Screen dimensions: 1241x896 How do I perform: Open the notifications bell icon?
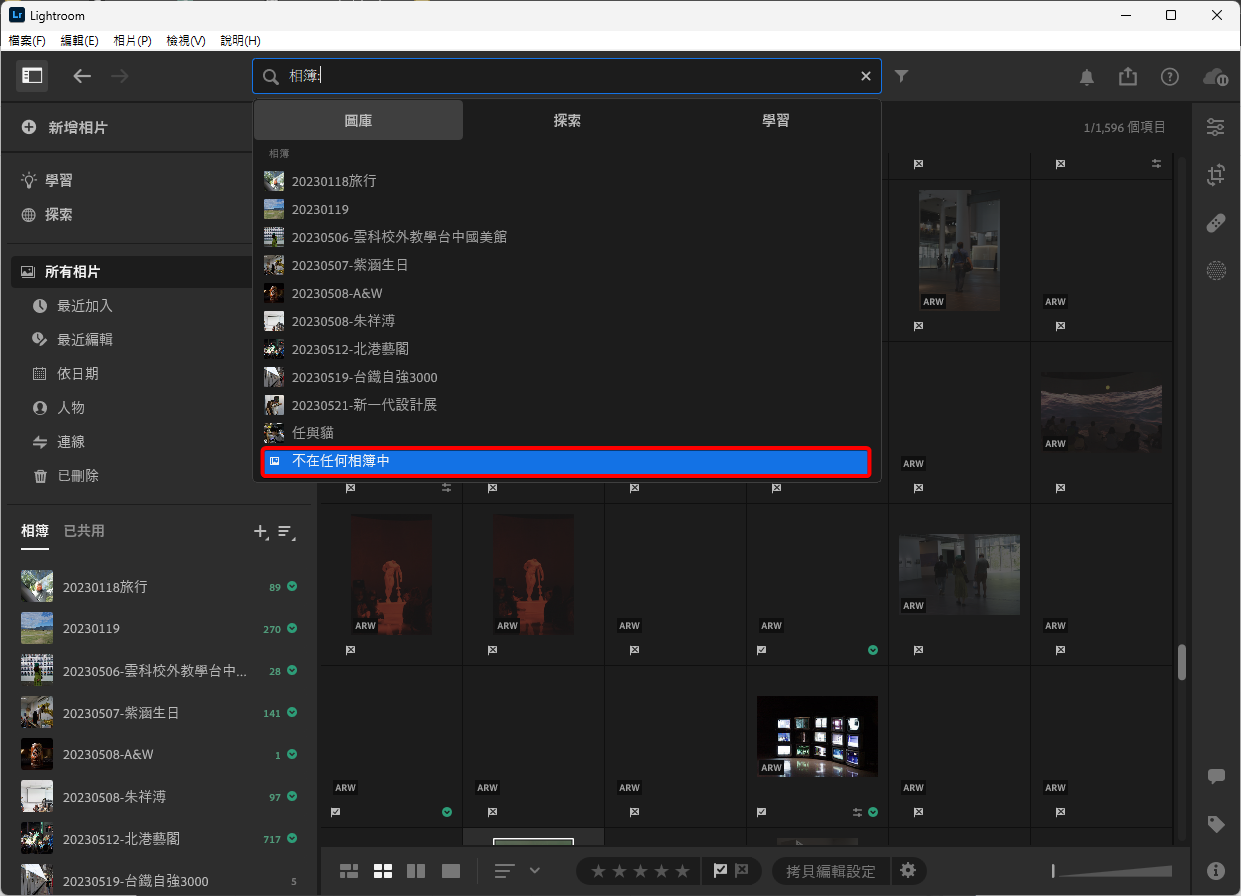click(x=1087, y=77)
